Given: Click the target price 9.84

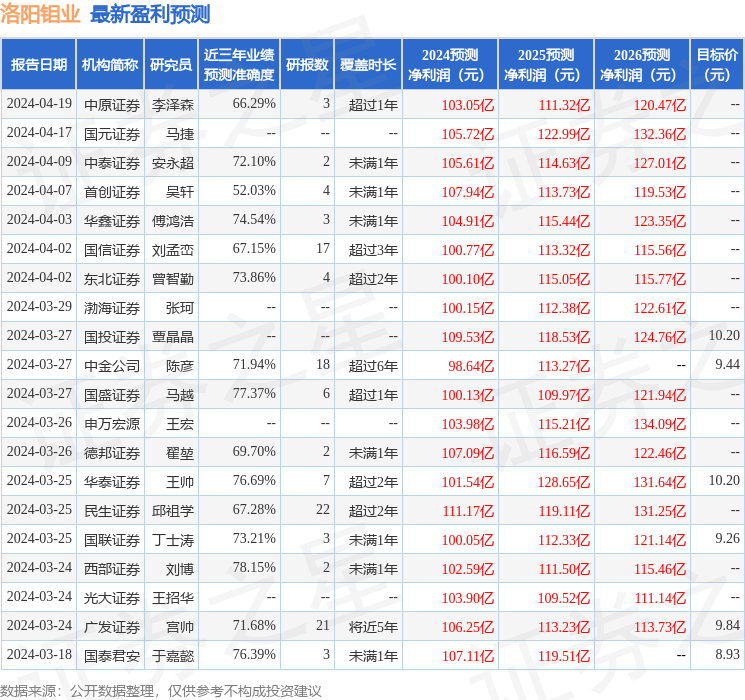Looking at the screenshot, I should pyautogui.click(x=727, y=625).
